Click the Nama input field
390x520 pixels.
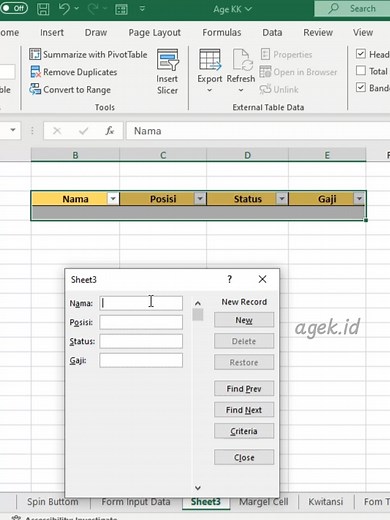141,303
